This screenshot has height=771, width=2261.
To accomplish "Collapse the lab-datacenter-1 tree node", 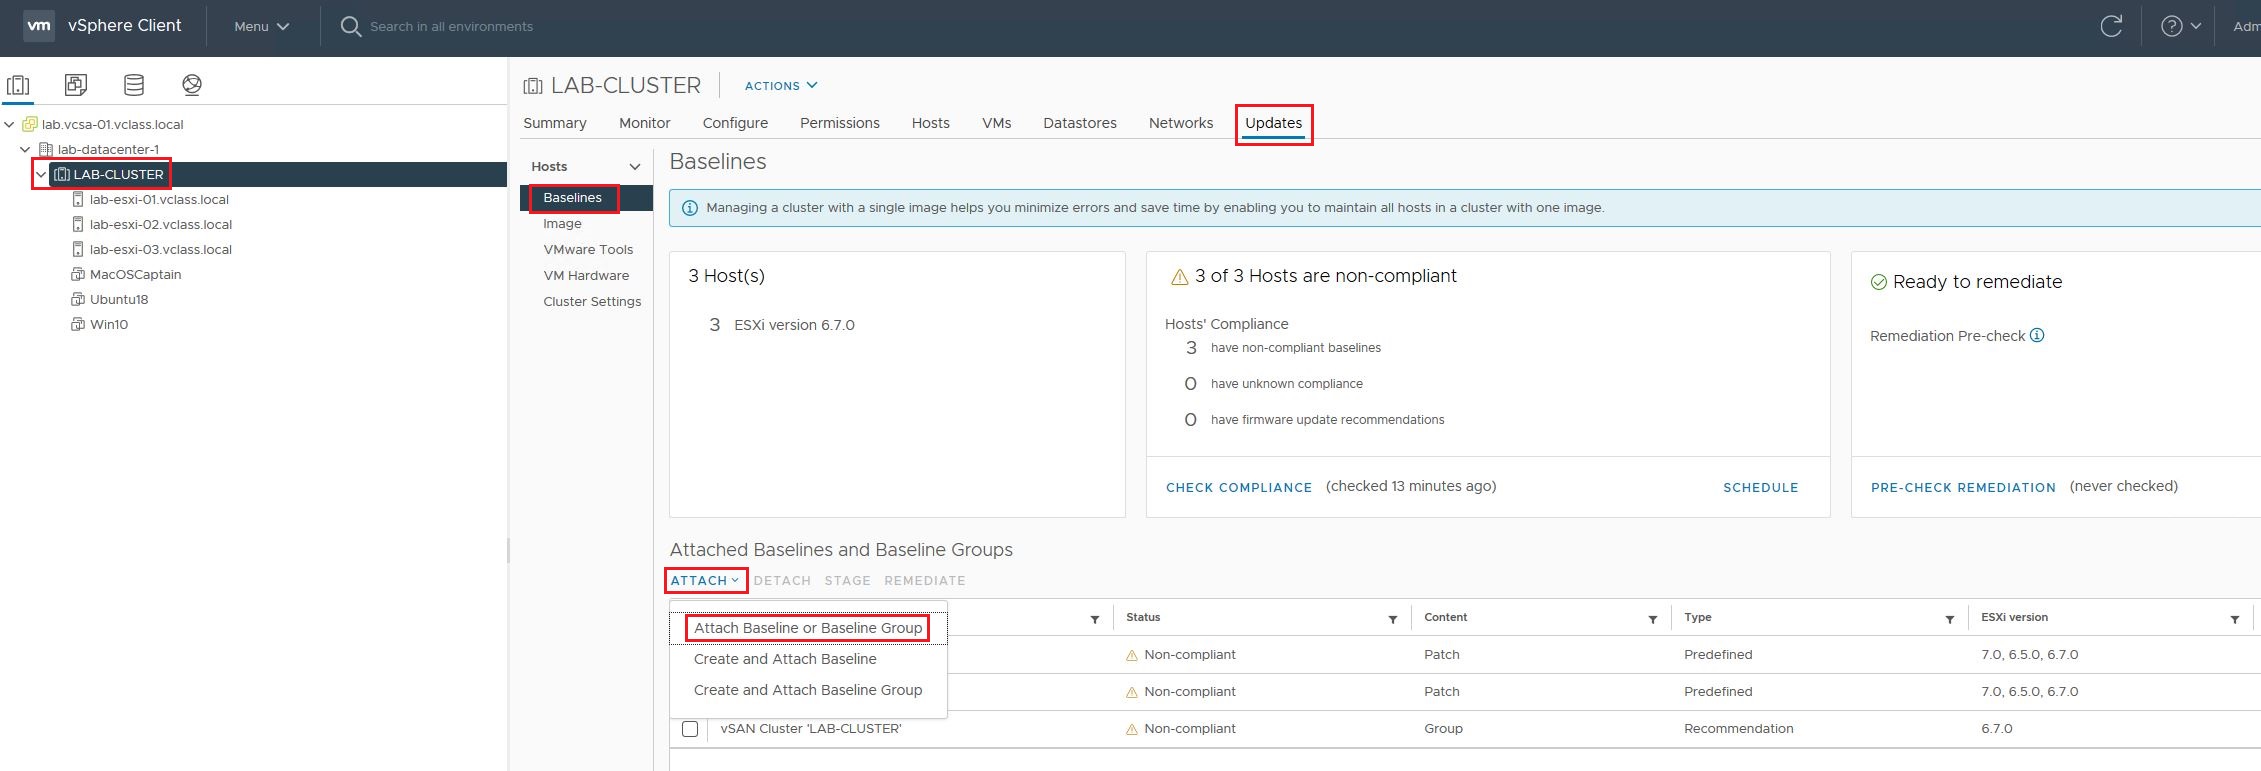I will 25,149.
